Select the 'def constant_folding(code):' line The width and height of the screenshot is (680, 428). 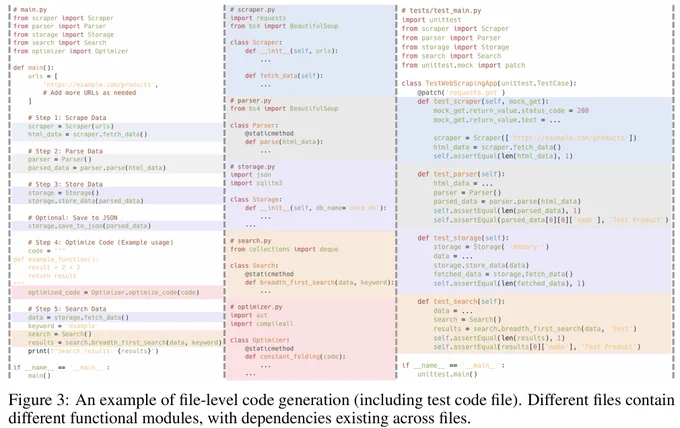pyautogui.click(x=295, y=357)
